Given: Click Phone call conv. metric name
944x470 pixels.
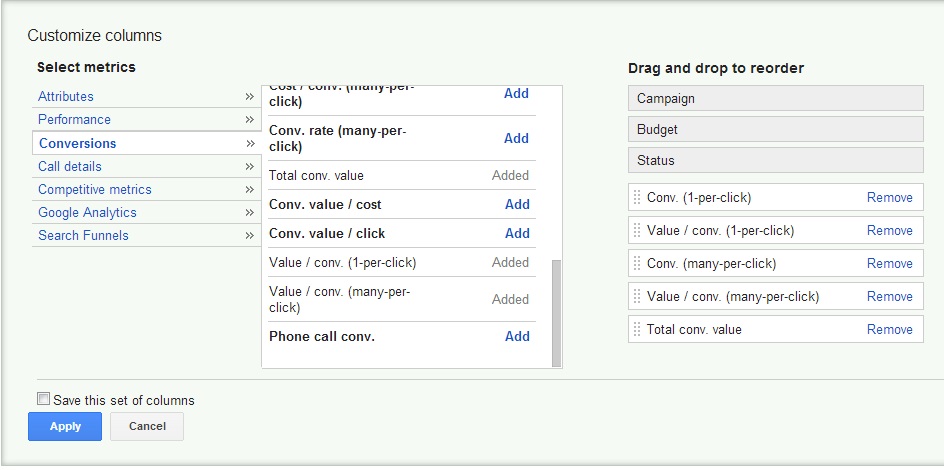Looking at the screenshot, I should click(322, 336).
